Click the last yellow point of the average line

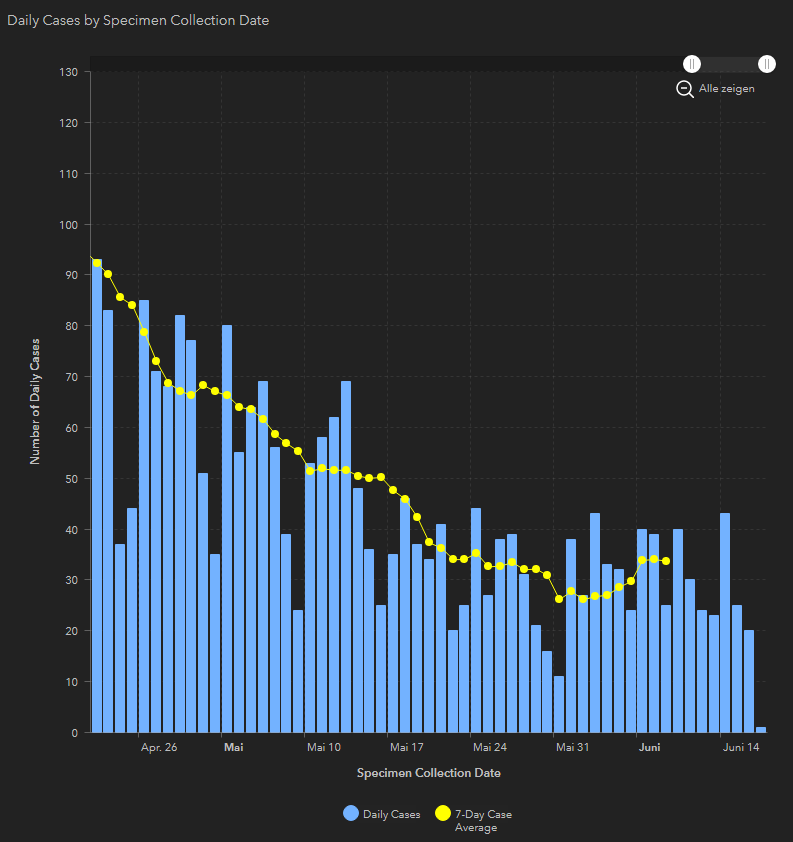pyautogui.click(x=666, y=561)
